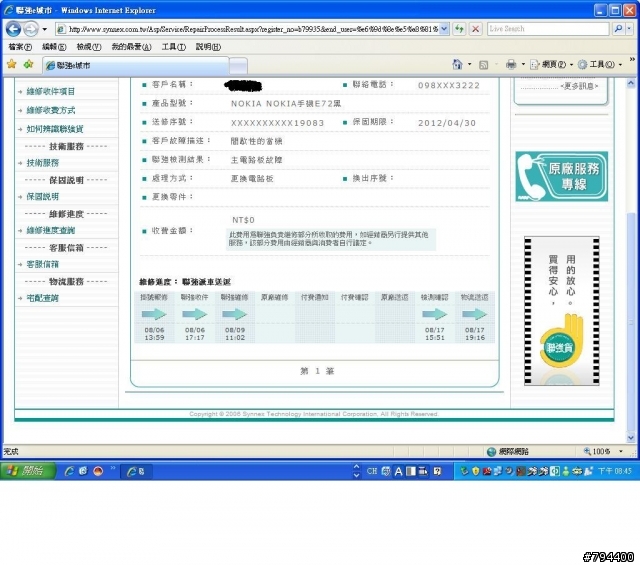
Task: Click 客服信箱 sidebar link
Action: tap(43, 265)
